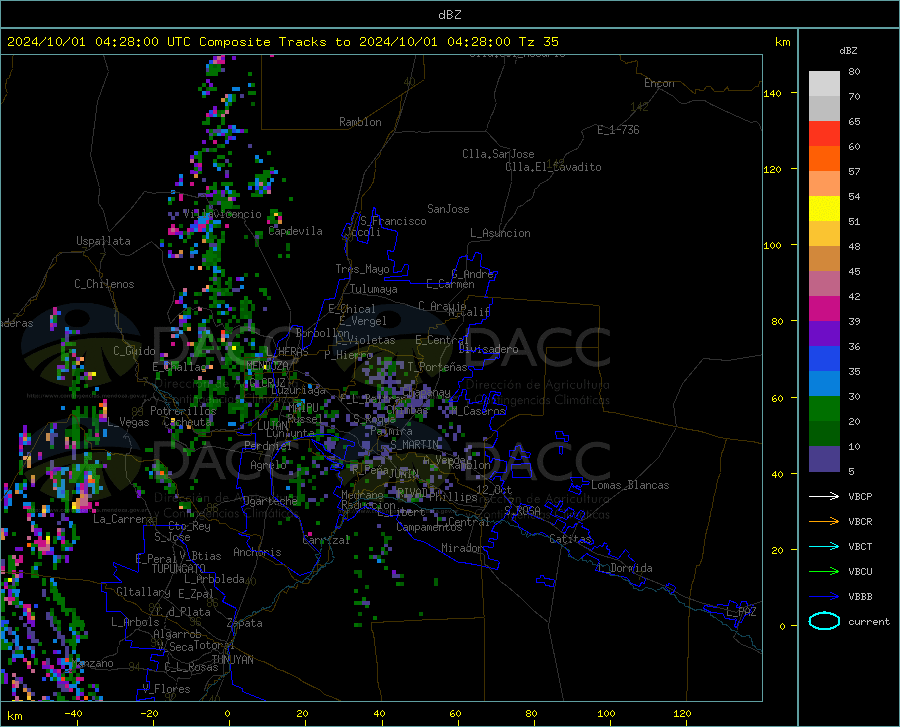The image size is (900, 727).
Task: Click the green 20 dBZ color swatch
Action: tap(824, 409)
